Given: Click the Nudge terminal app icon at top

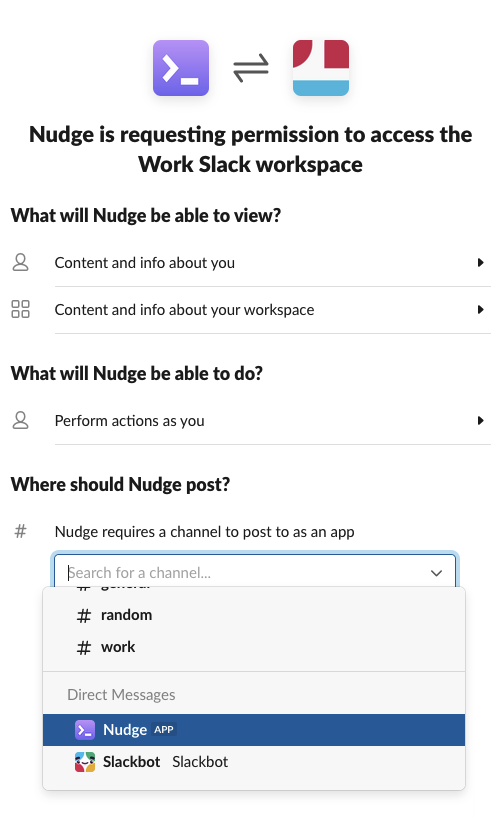Looking at the screenshot, I should (181, 68).
